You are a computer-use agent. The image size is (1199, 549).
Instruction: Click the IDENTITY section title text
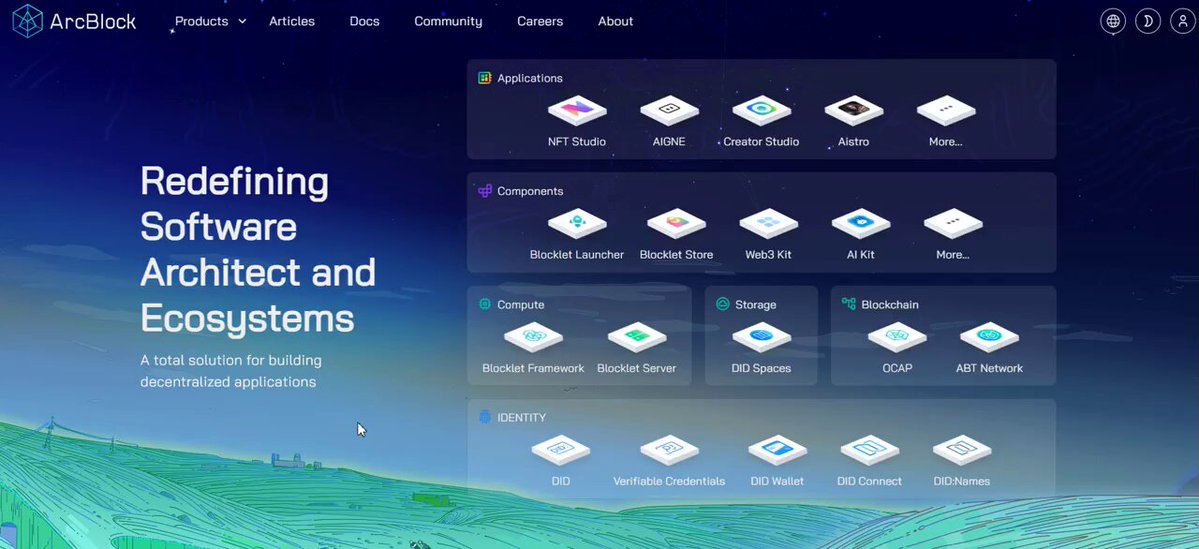click(x=522, y=417)
